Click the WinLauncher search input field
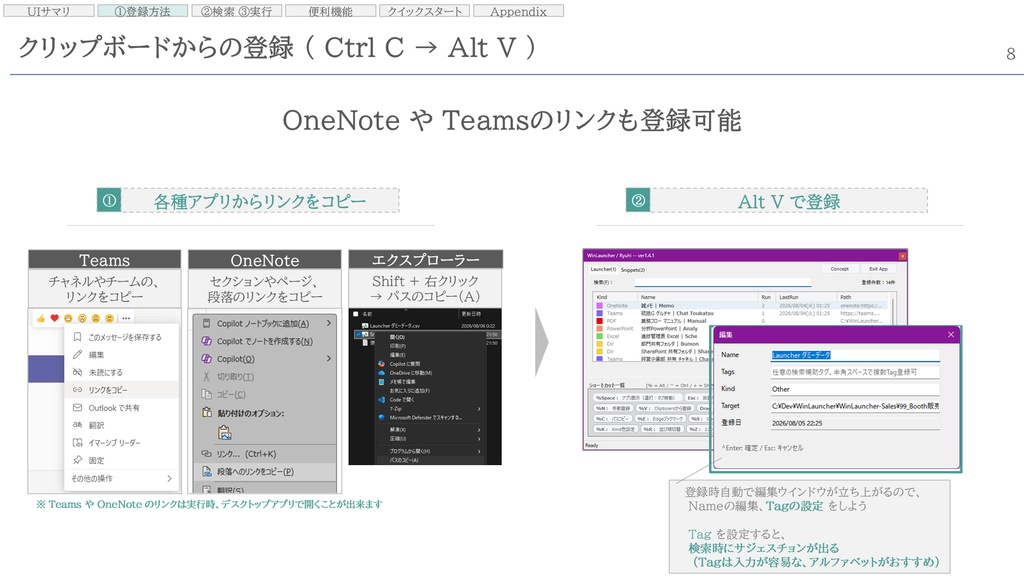 click(723, 282)
